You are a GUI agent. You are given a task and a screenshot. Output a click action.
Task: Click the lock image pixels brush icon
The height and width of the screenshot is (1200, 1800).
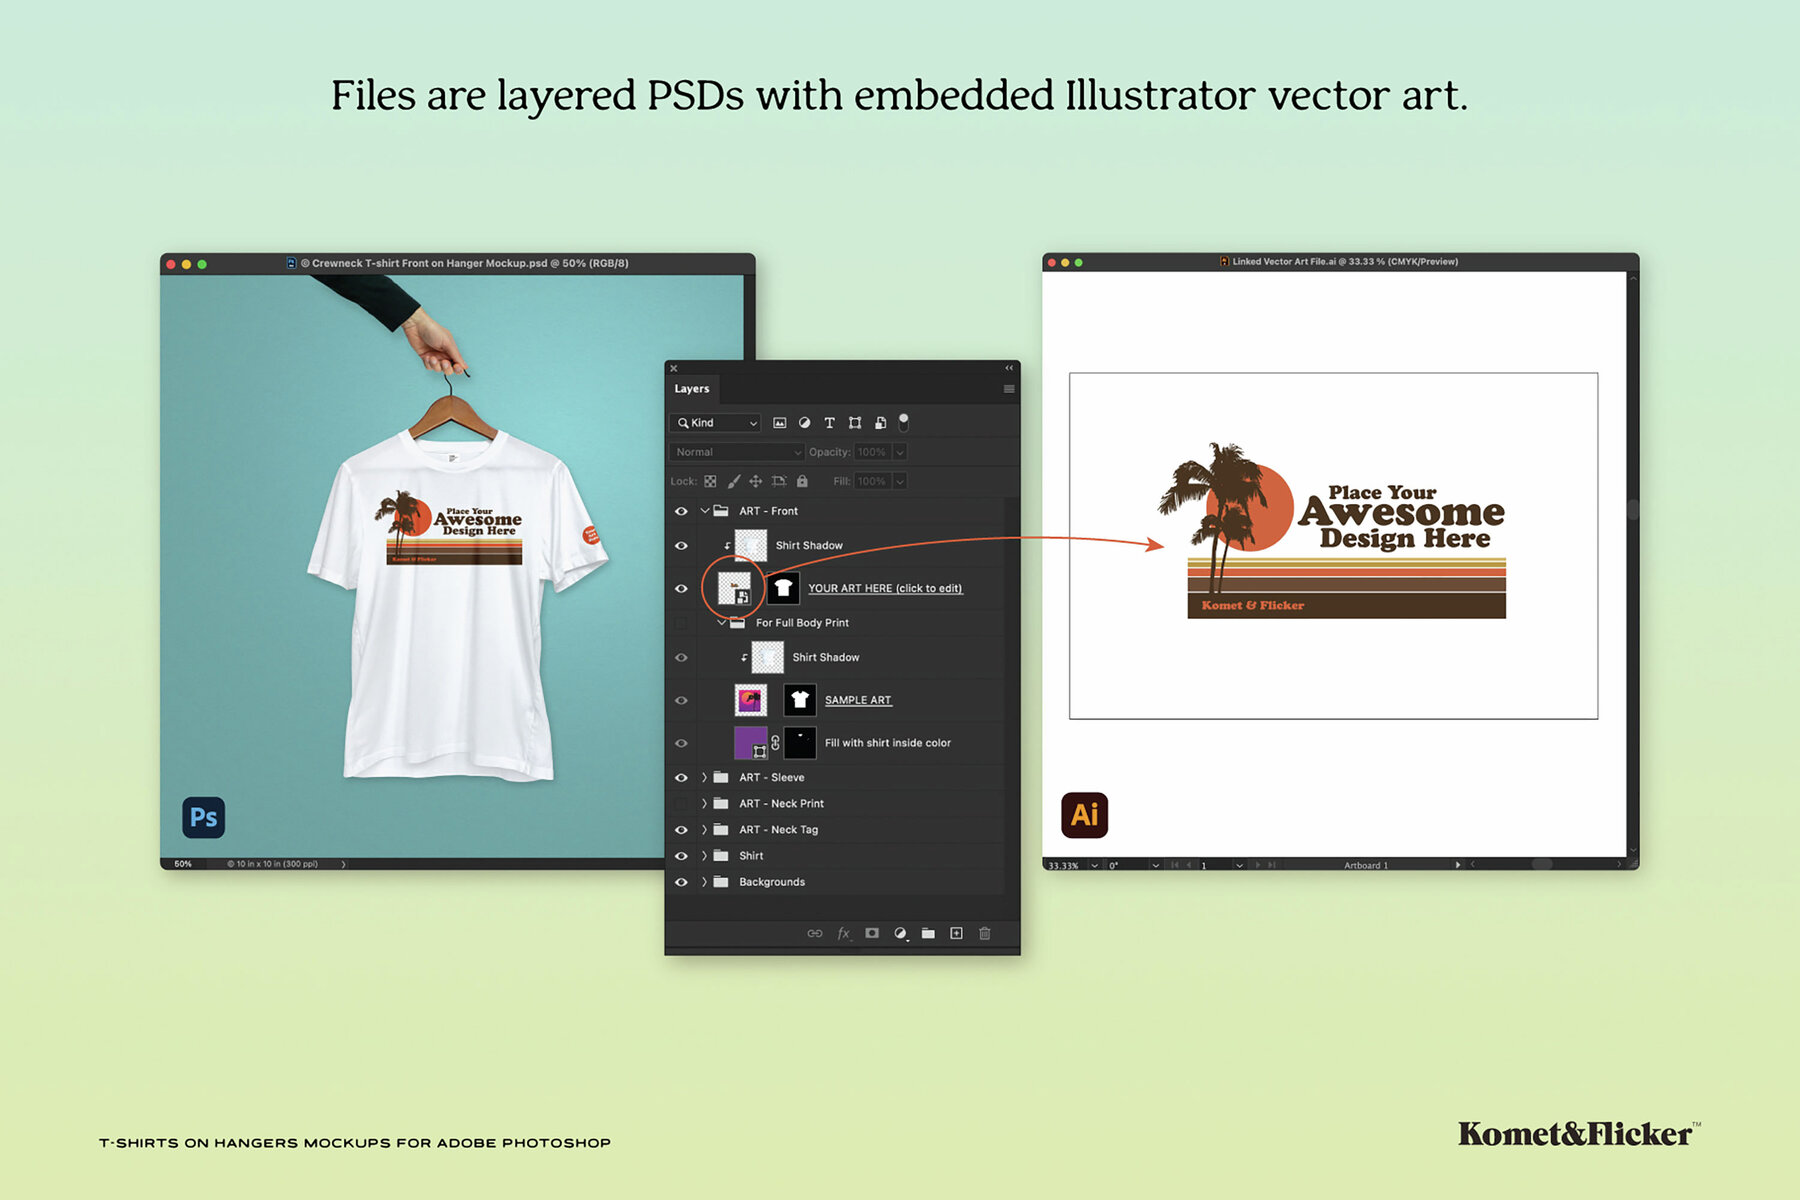click(733, 481)
